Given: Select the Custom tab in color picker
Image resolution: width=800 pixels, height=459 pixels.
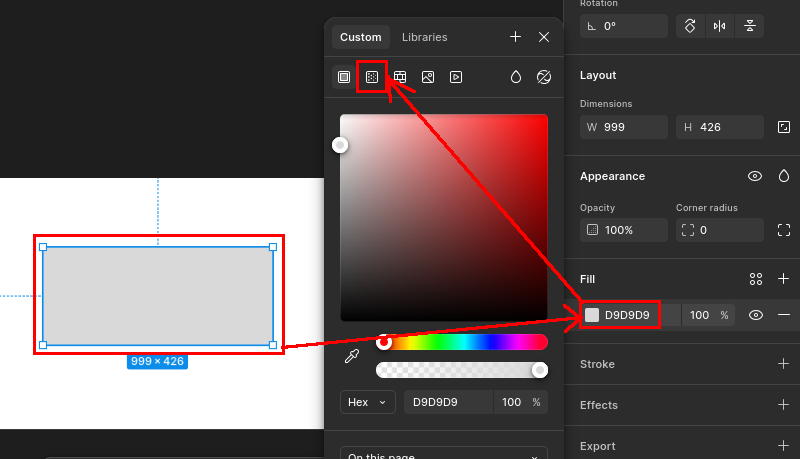Looking at the screenshot, I should 360,37.
